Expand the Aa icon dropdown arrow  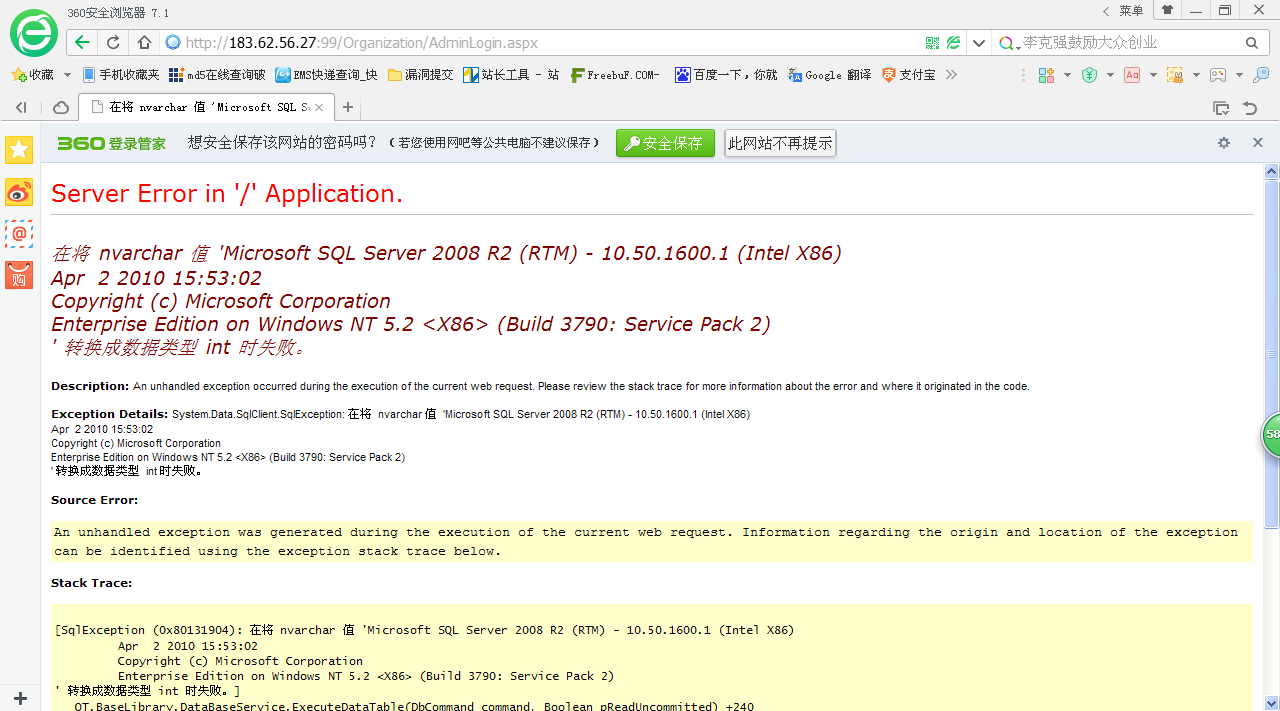[x=1153, y=75]
